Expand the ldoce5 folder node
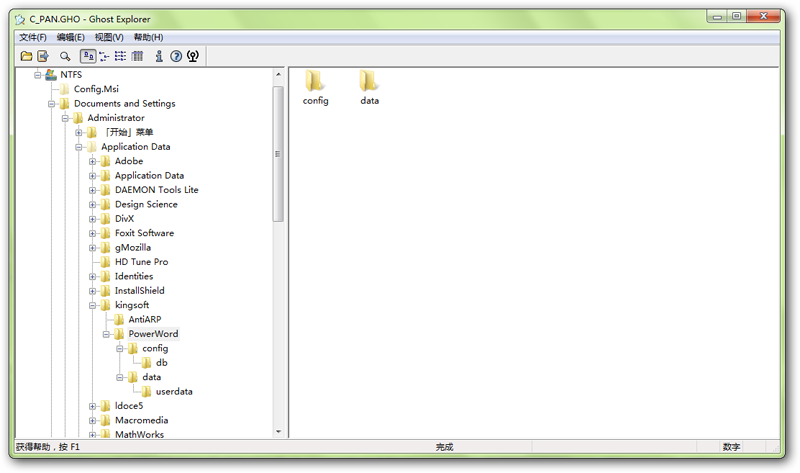800x473 pixels. [x=92, y=407]
